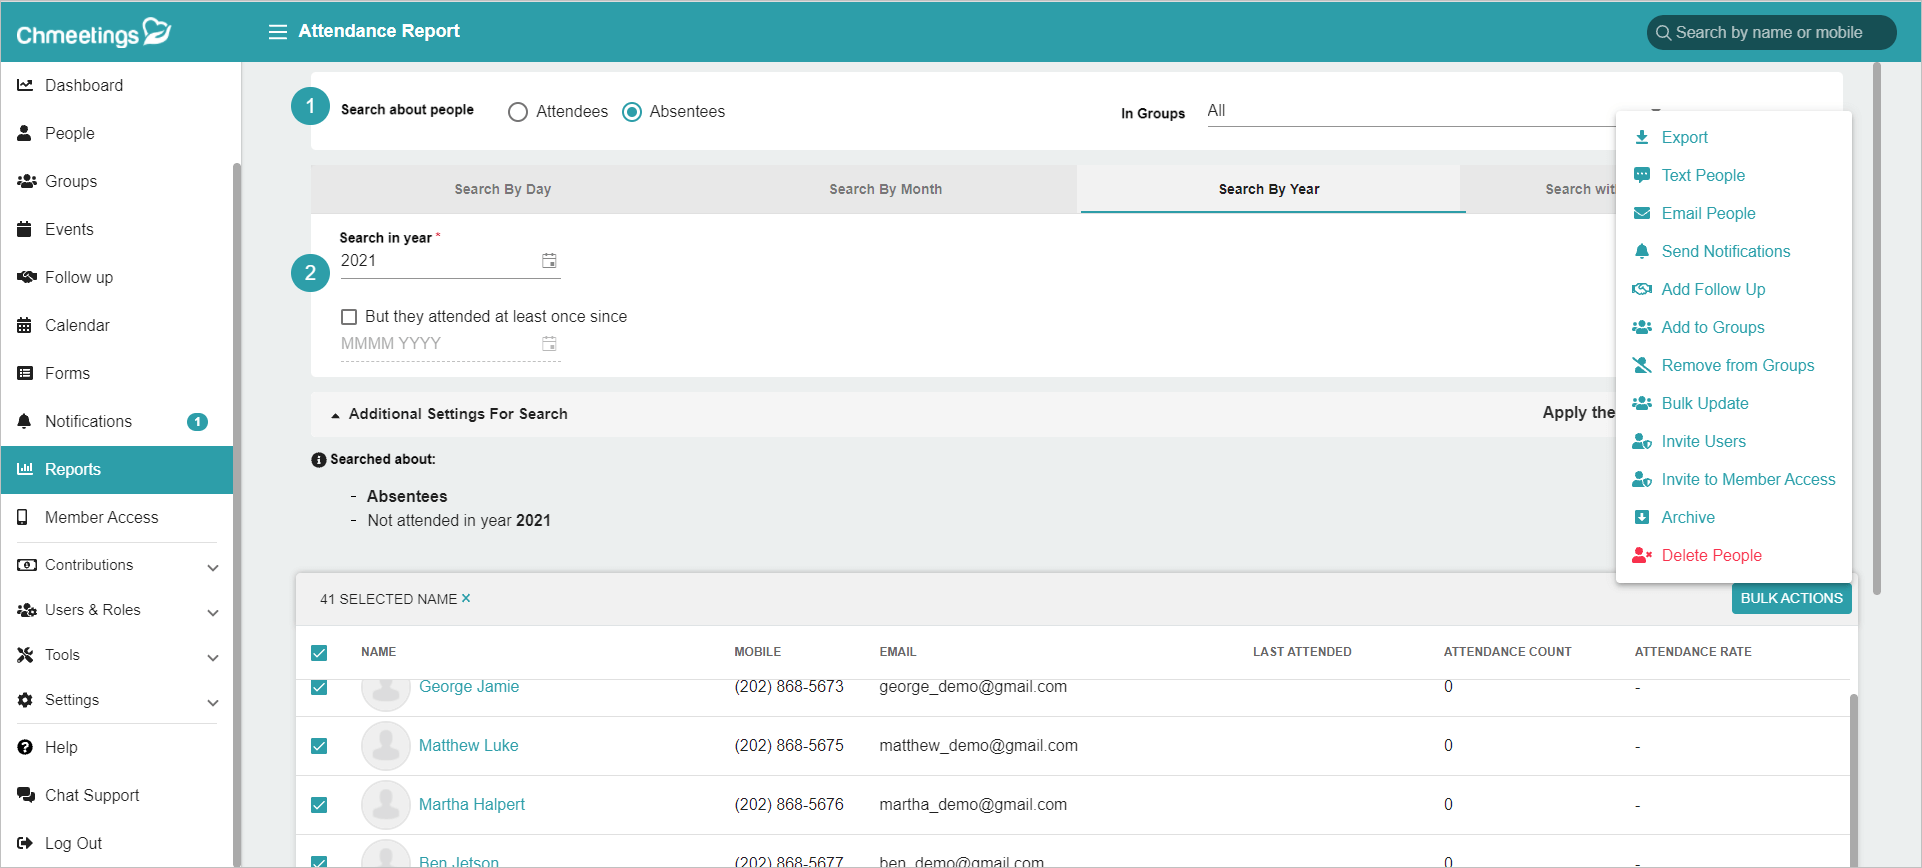
Task: Uncheck the George Jamie row checkbox
Action: (319, 688)
